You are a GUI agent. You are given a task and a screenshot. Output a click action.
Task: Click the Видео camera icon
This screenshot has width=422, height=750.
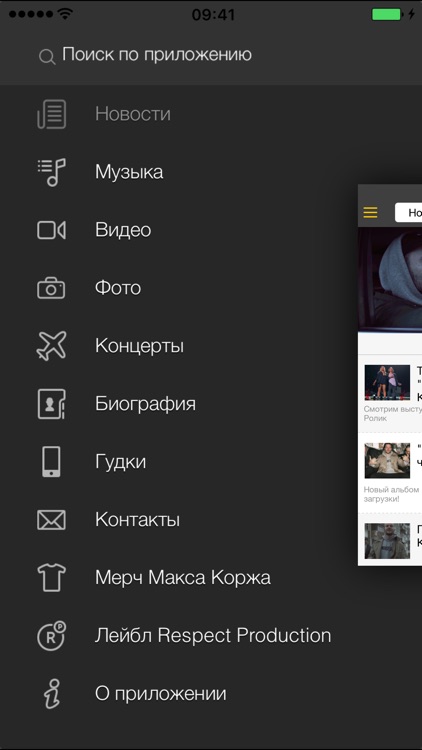[x=51, y=230]
